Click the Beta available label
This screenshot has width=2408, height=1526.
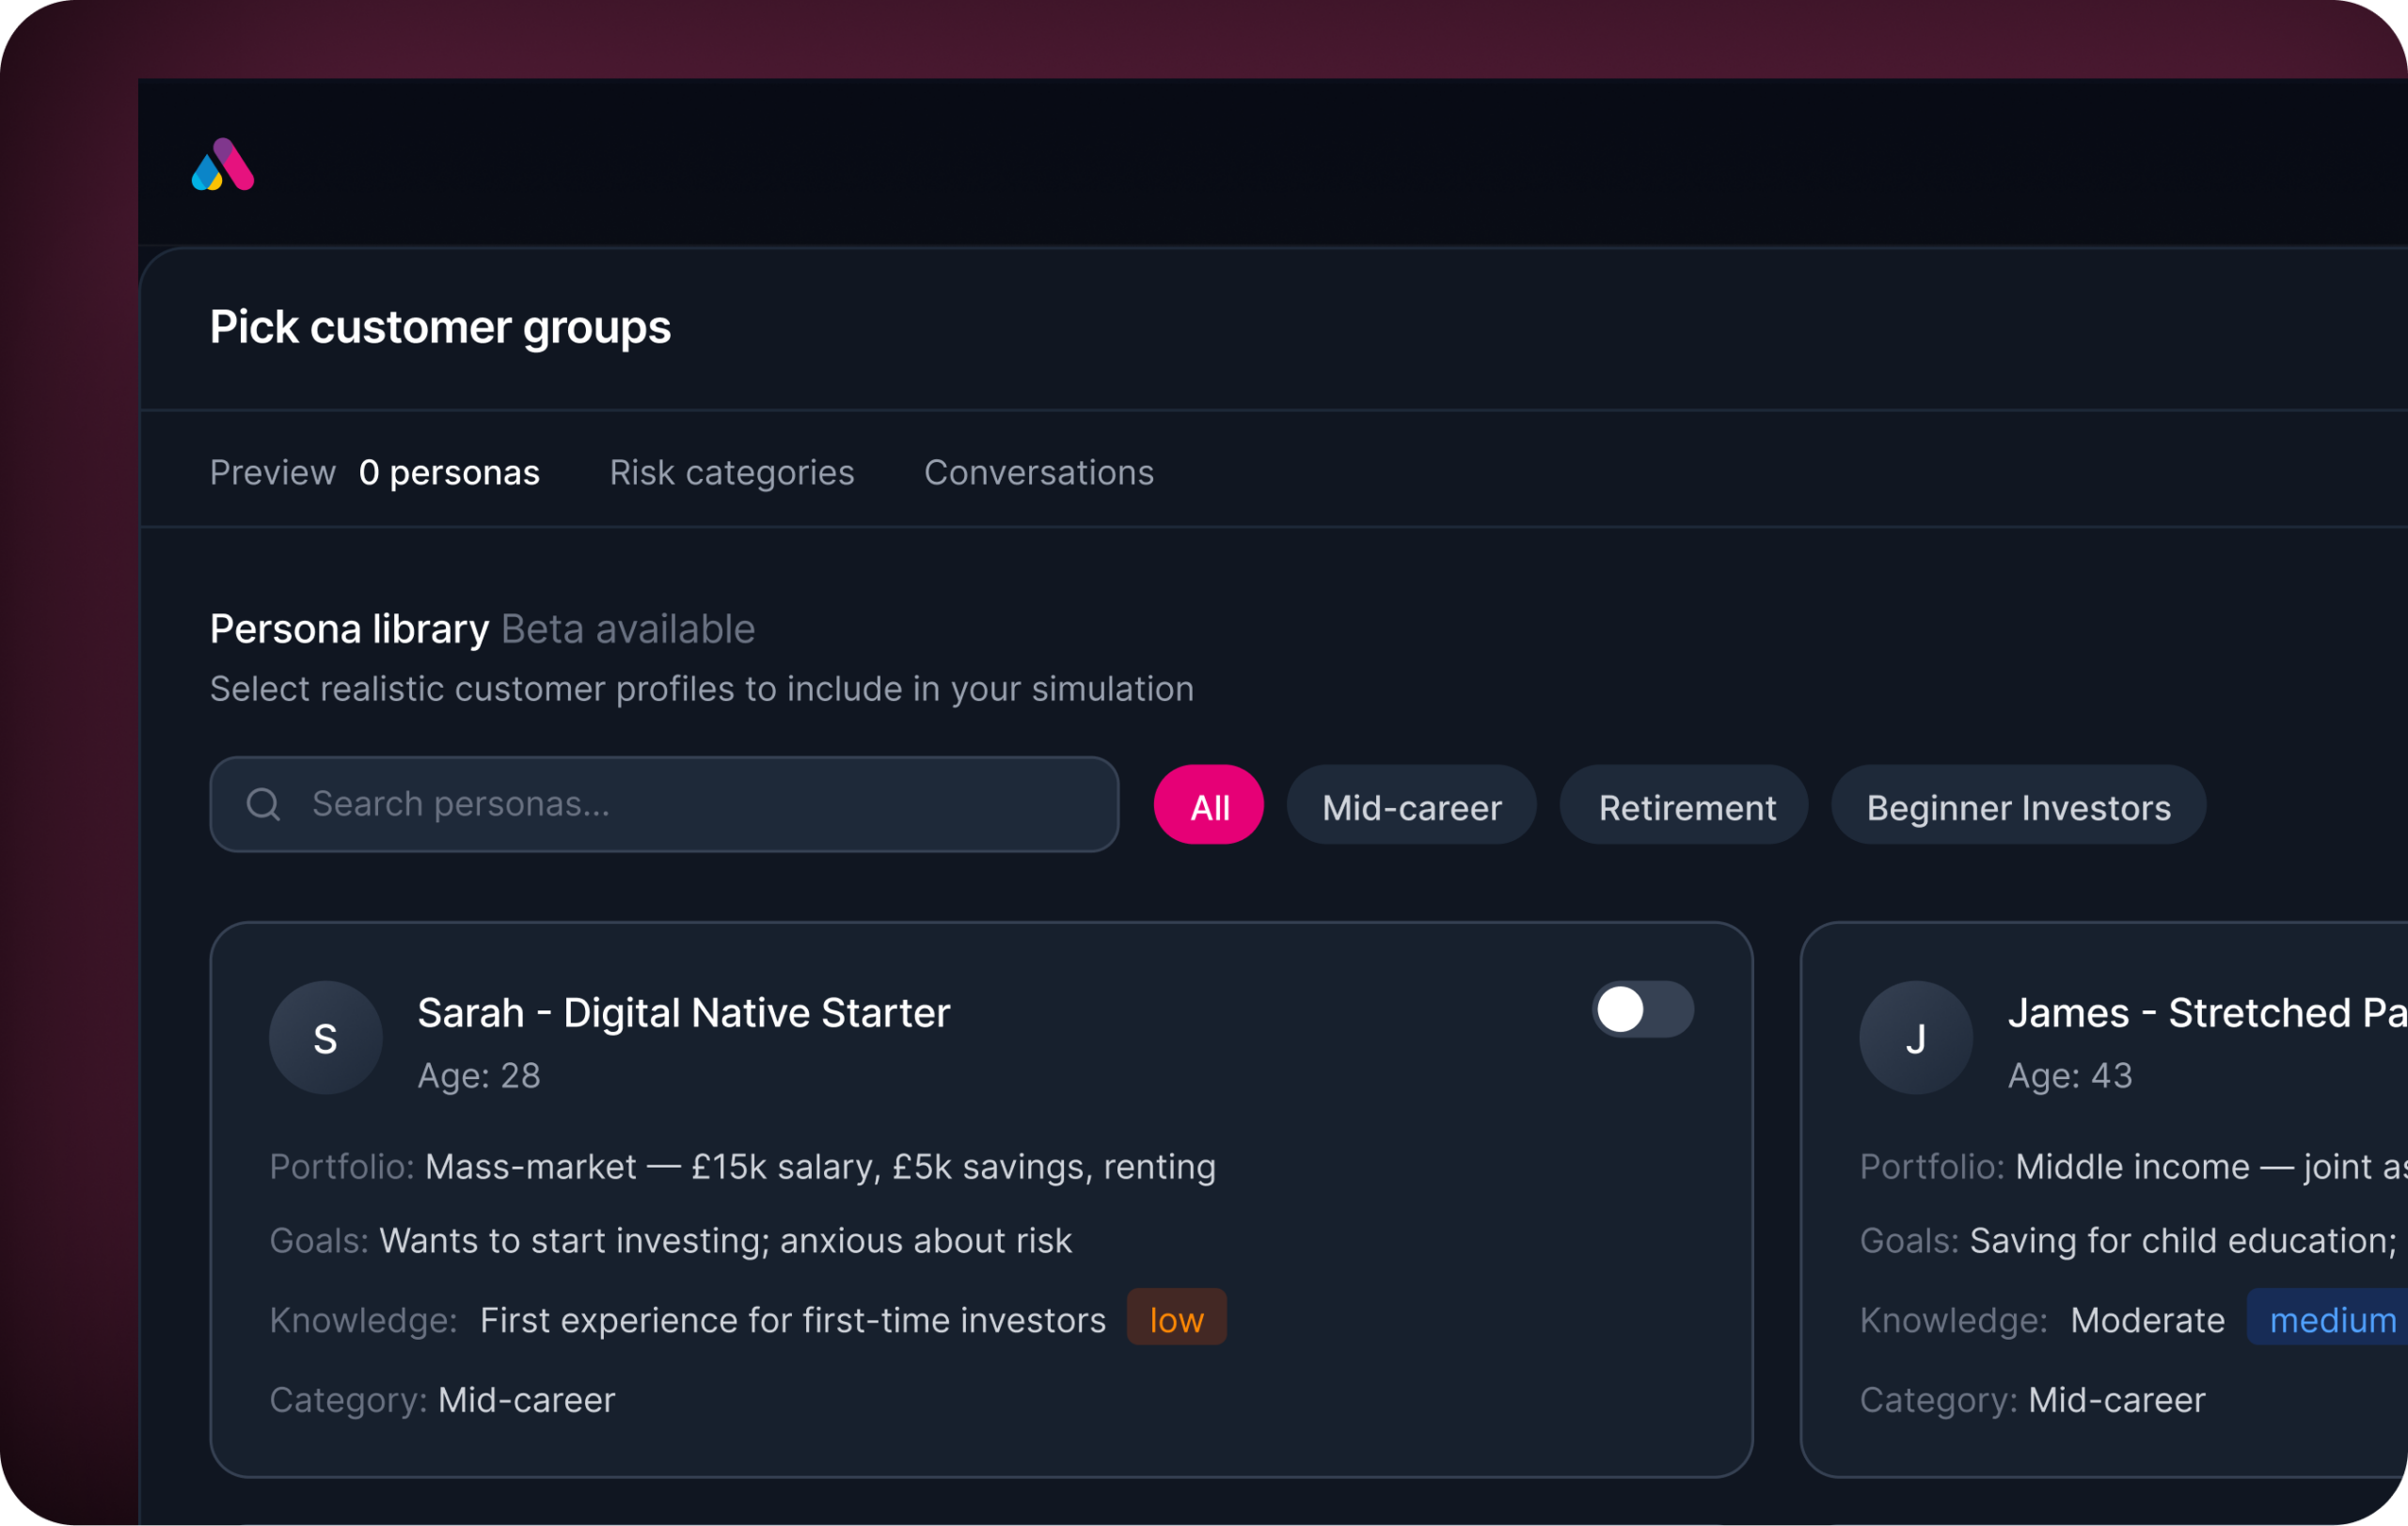pos(628,630)
